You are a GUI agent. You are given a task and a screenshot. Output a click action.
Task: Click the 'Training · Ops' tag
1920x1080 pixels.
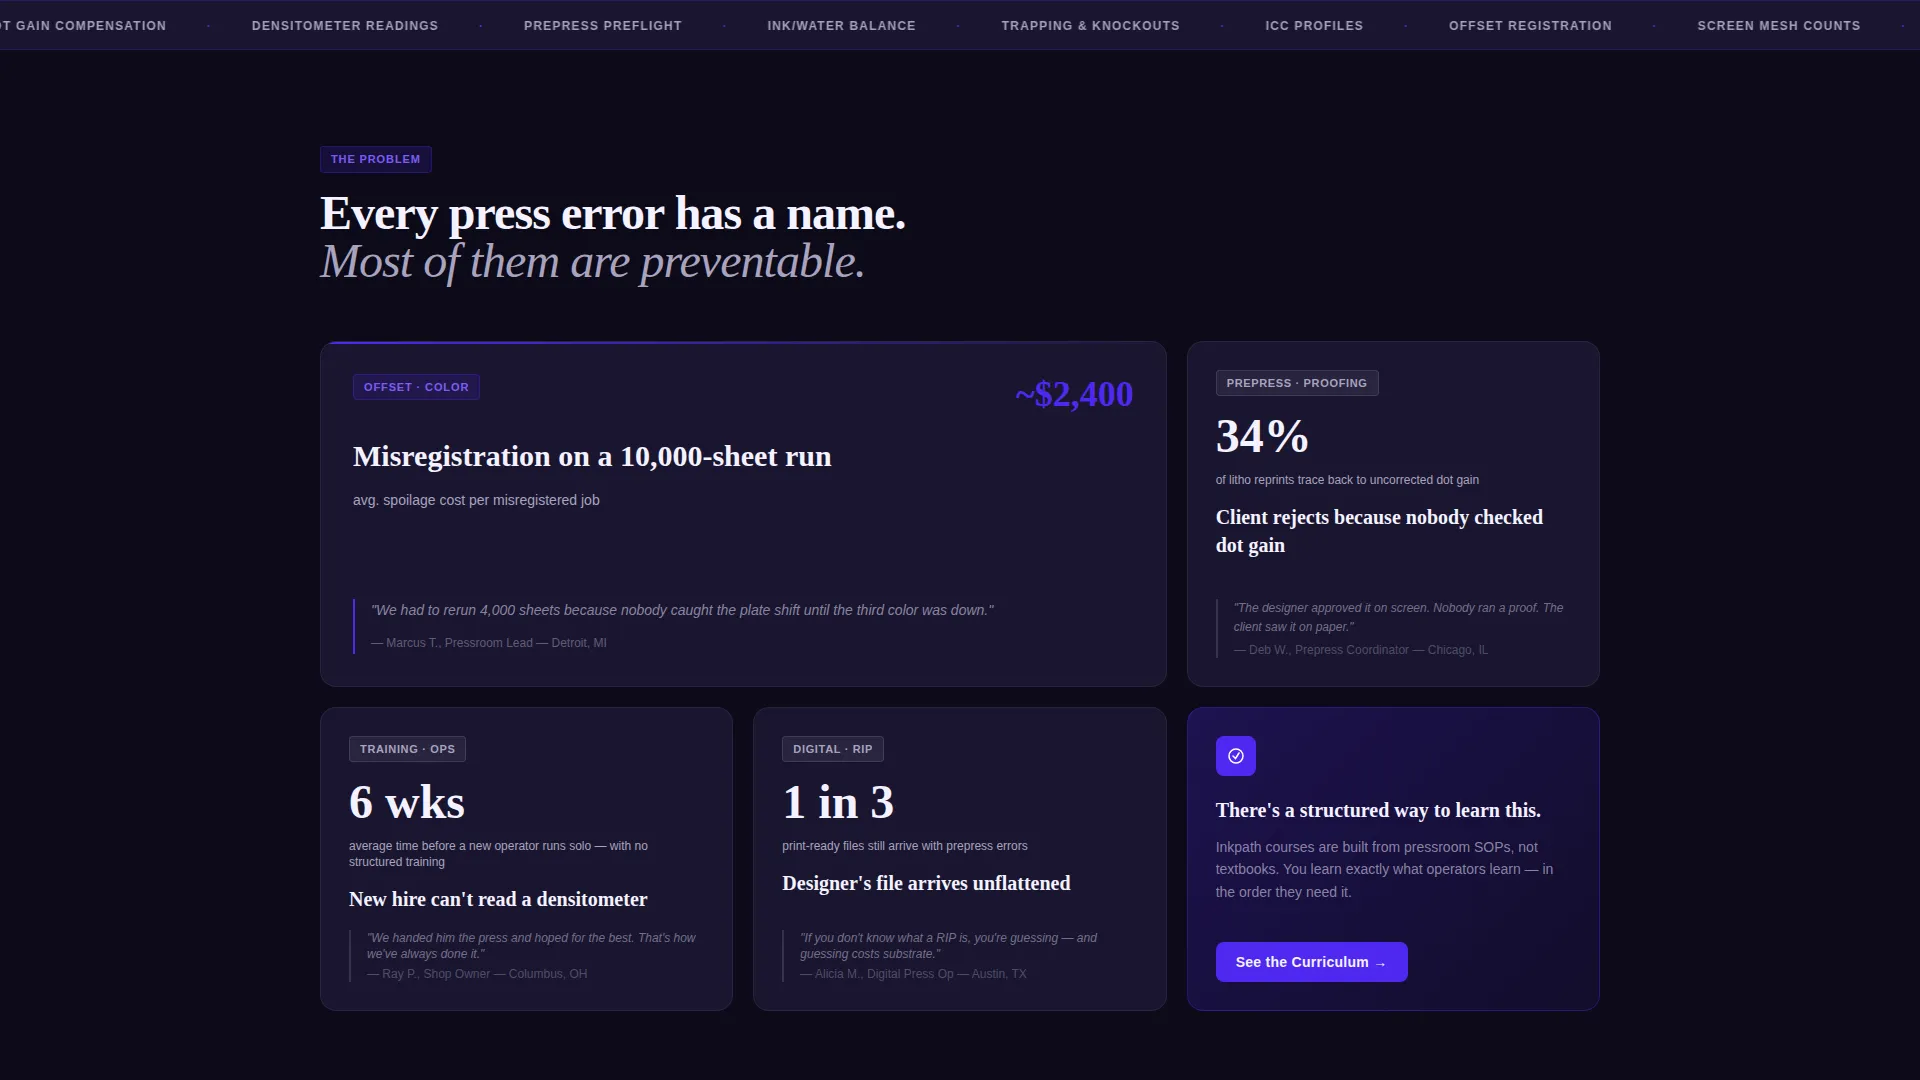pyautogui.click(x=407, y=749)
